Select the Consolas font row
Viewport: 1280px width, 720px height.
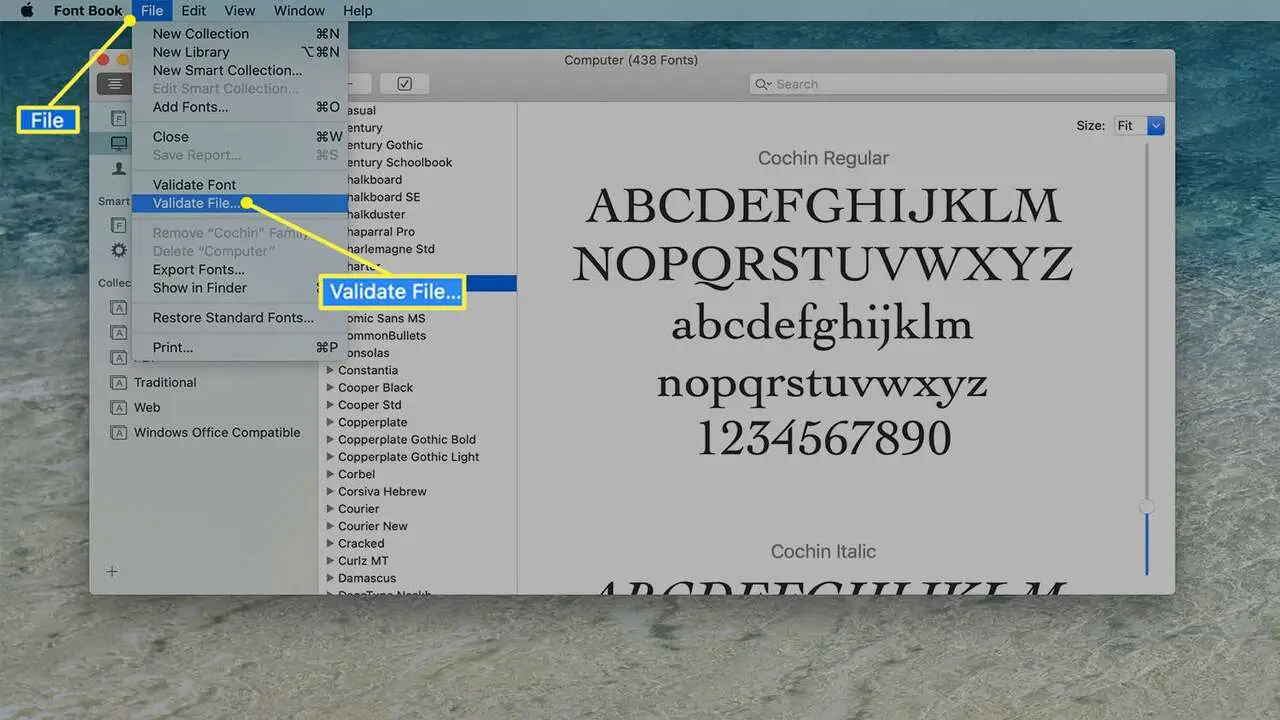[418, 353]
